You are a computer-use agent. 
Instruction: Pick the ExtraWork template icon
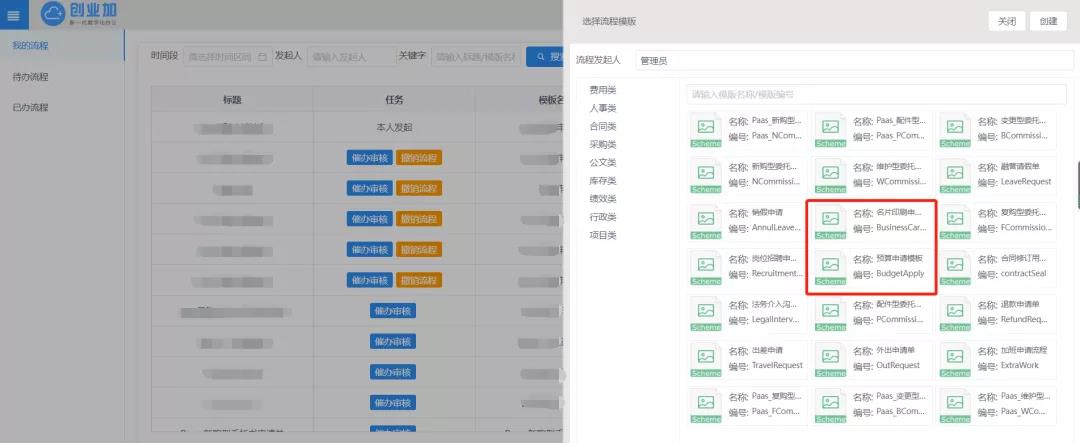coord(956,359)
